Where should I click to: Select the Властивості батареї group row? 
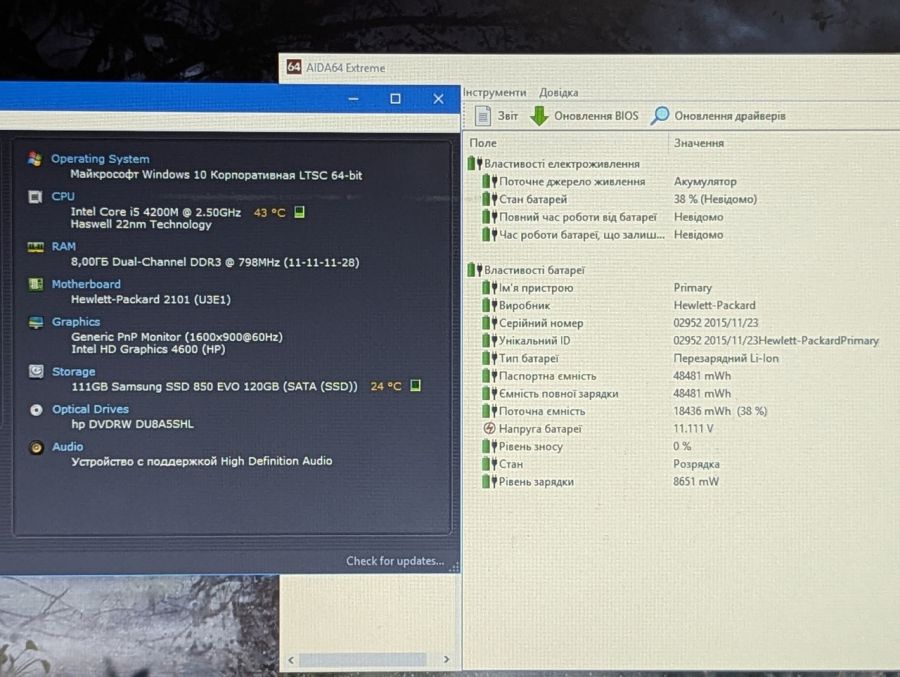[x=526, y=270]
